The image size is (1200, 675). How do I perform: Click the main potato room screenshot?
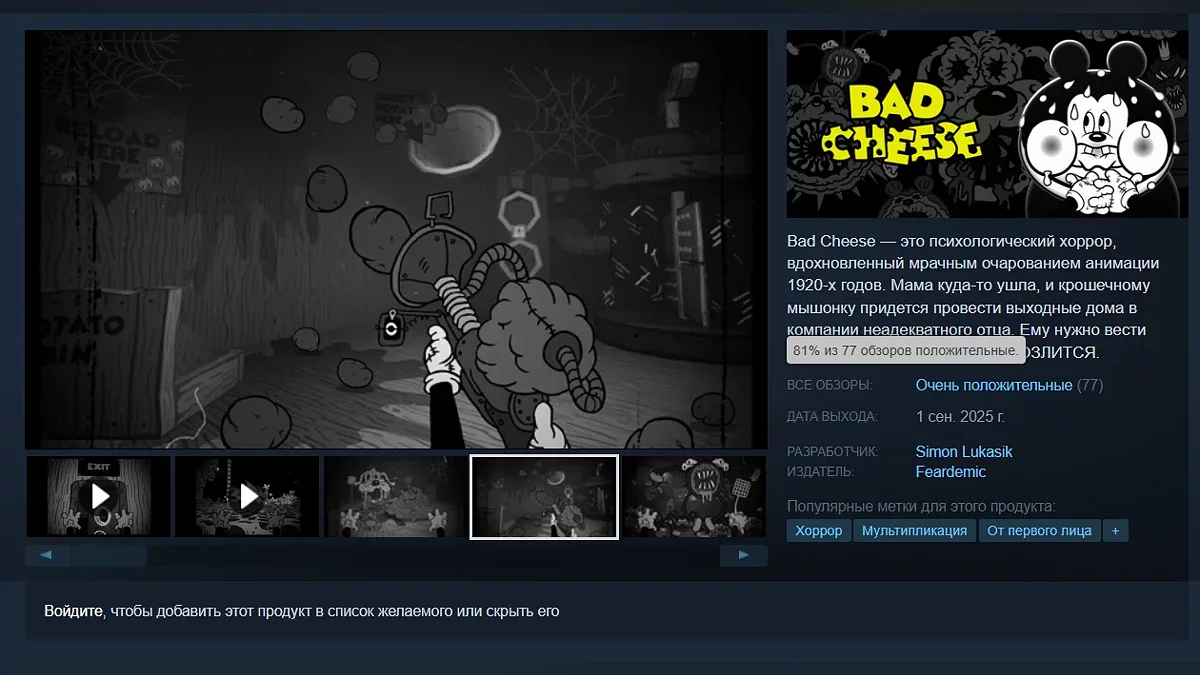(396, 239)
